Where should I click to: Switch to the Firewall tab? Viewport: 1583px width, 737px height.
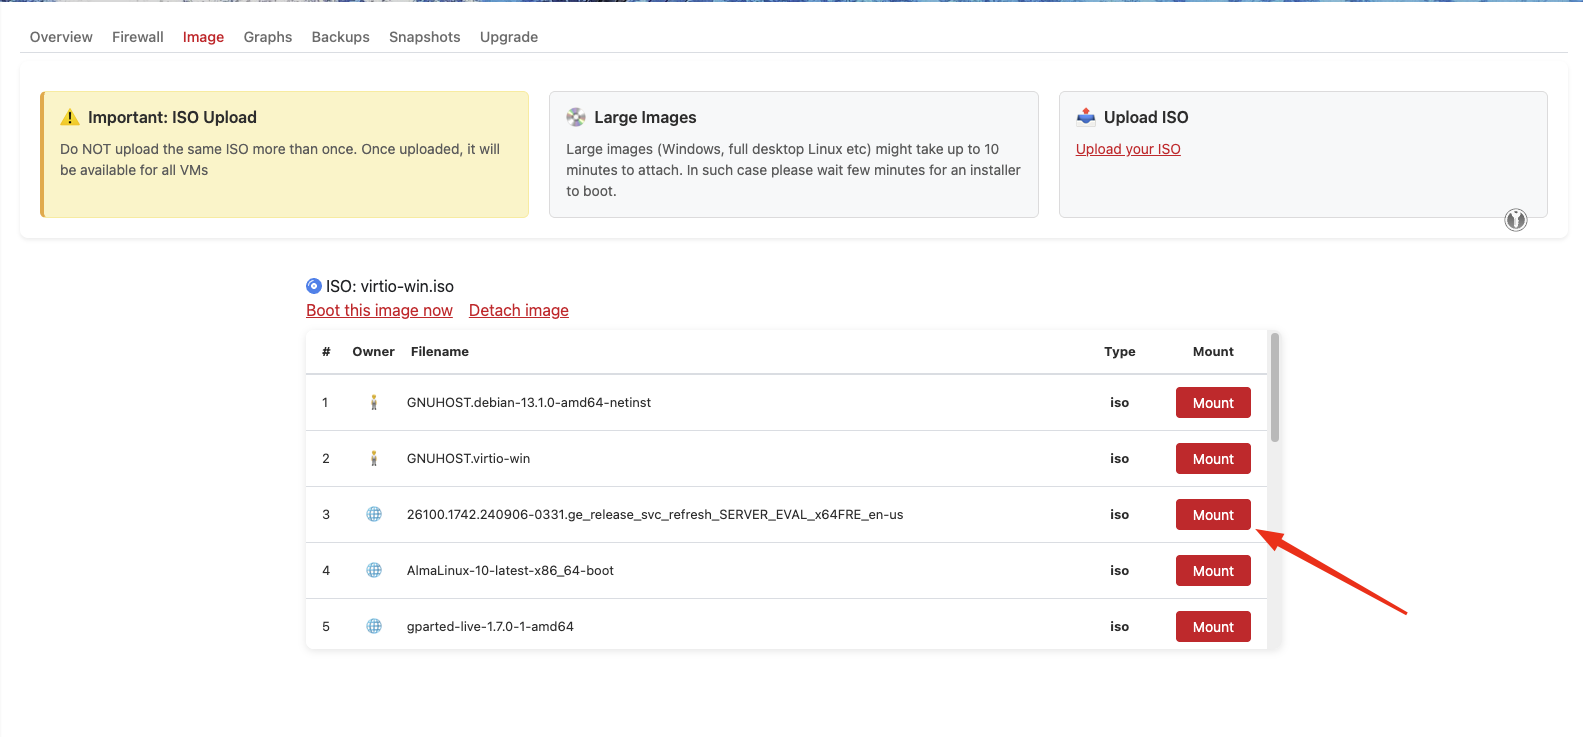pyautogui.click(x=138, y=37)
